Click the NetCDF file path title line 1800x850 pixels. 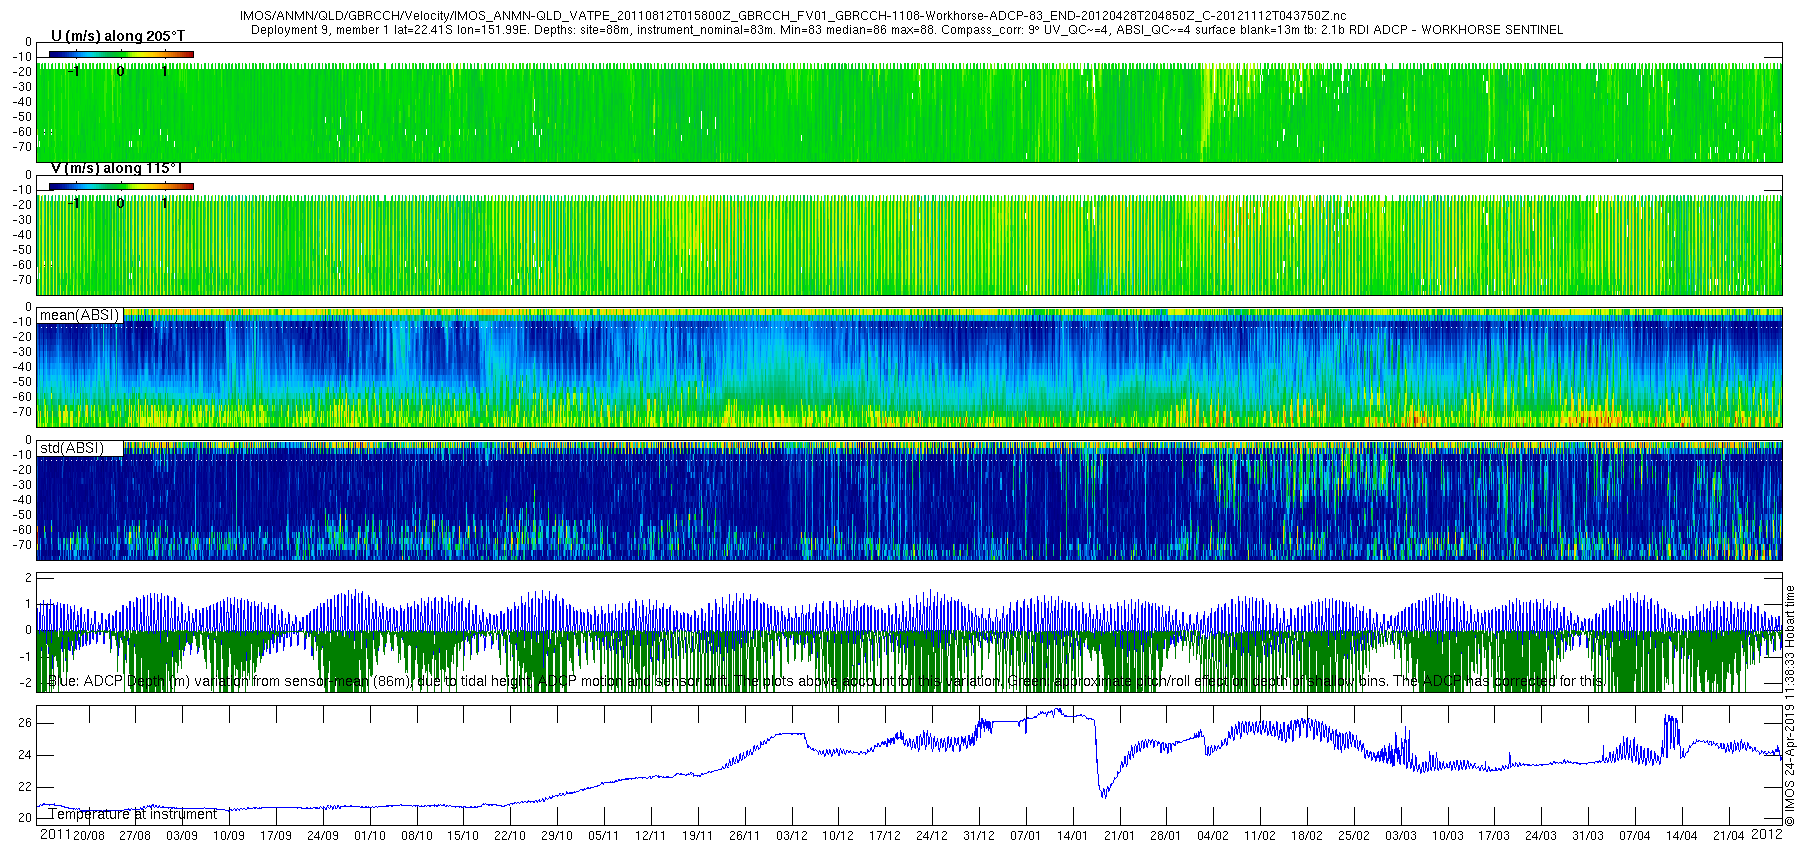pos(792,16)
